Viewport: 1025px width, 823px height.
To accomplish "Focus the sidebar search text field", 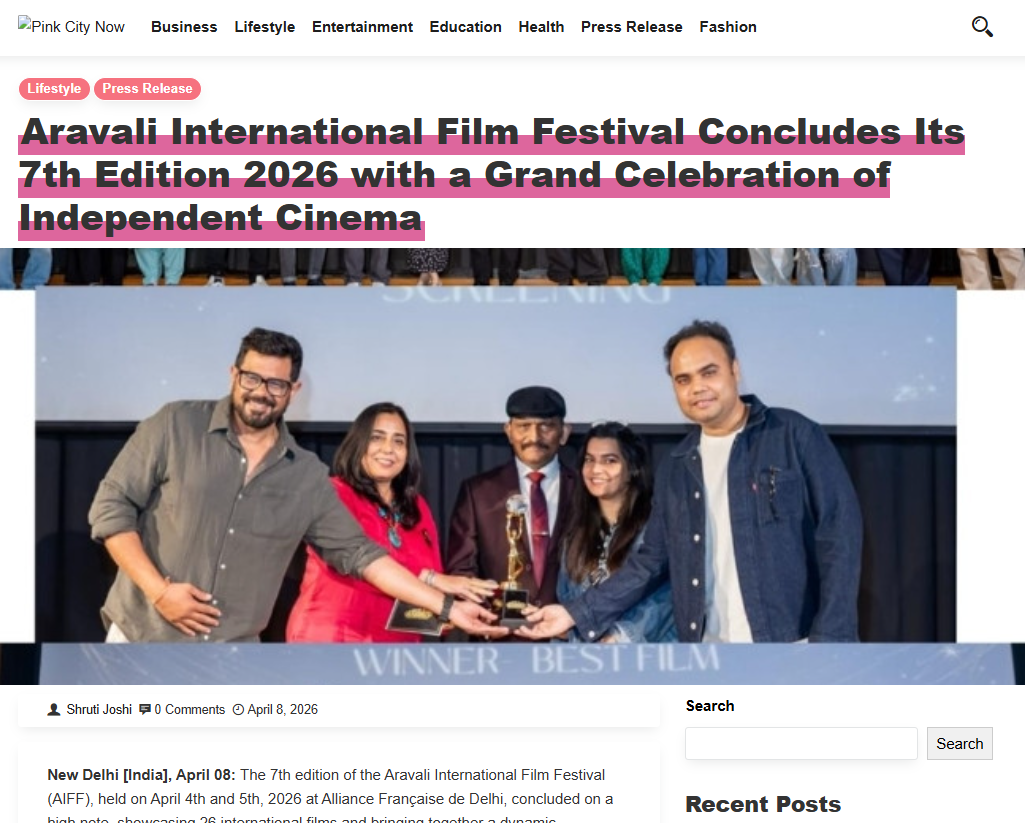I will [801, 743].
